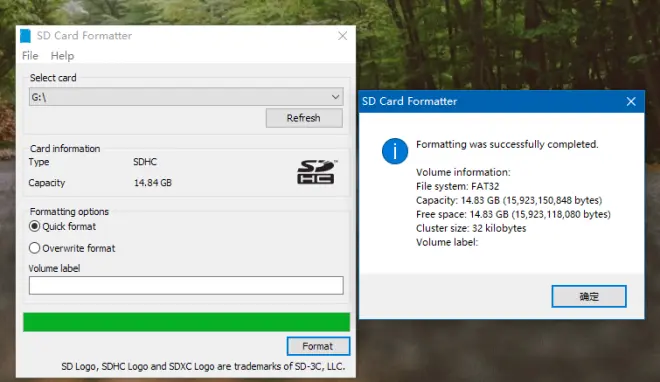Click the Format button
The width and height of the screenshot is (660, 382).
(x=318, y=346)
